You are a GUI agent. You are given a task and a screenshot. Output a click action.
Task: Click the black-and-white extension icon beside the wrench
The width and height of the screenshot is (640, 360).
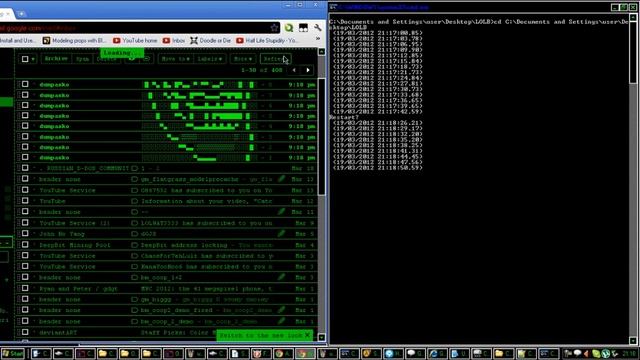[303, 28]
